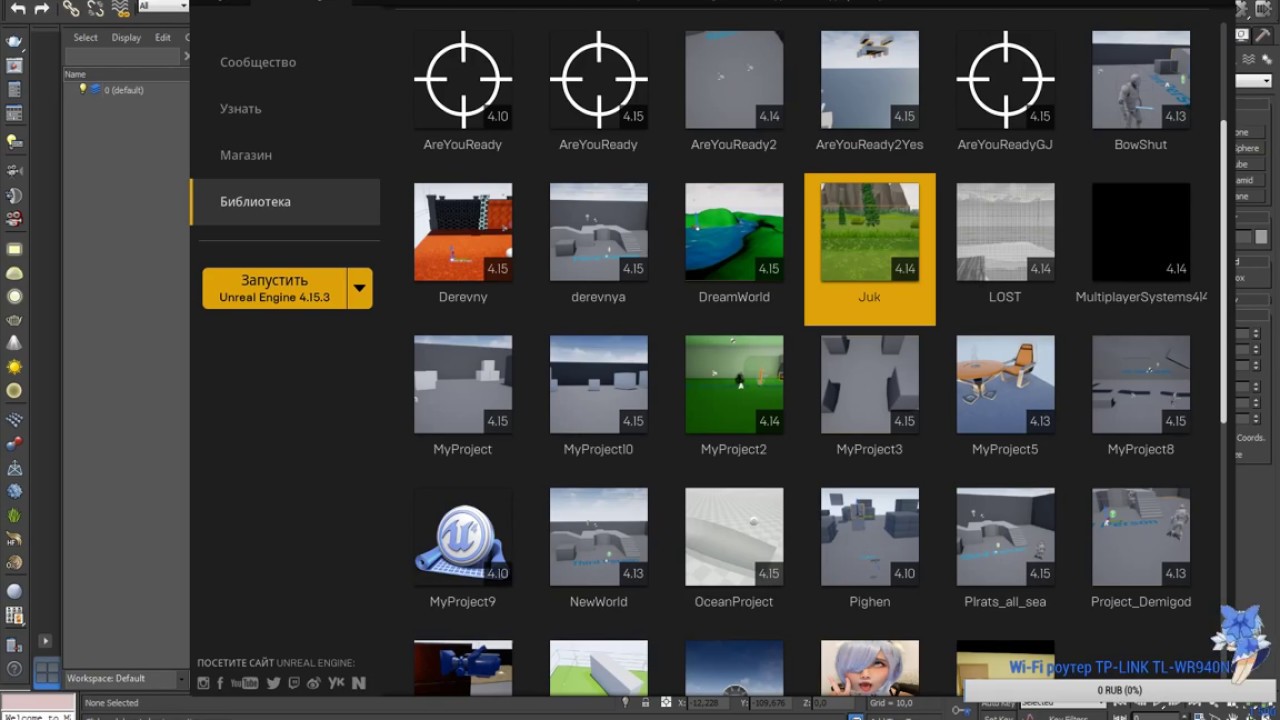Select the AreYouReady2 project thumbnail

(734, 80)
